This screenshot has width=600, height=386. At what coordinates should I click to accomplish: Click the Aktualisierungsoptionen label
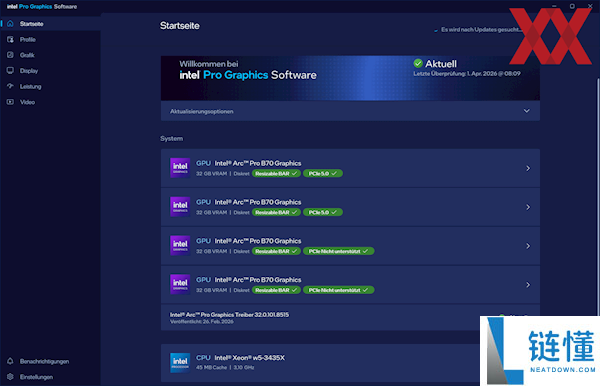pos(202,111)
